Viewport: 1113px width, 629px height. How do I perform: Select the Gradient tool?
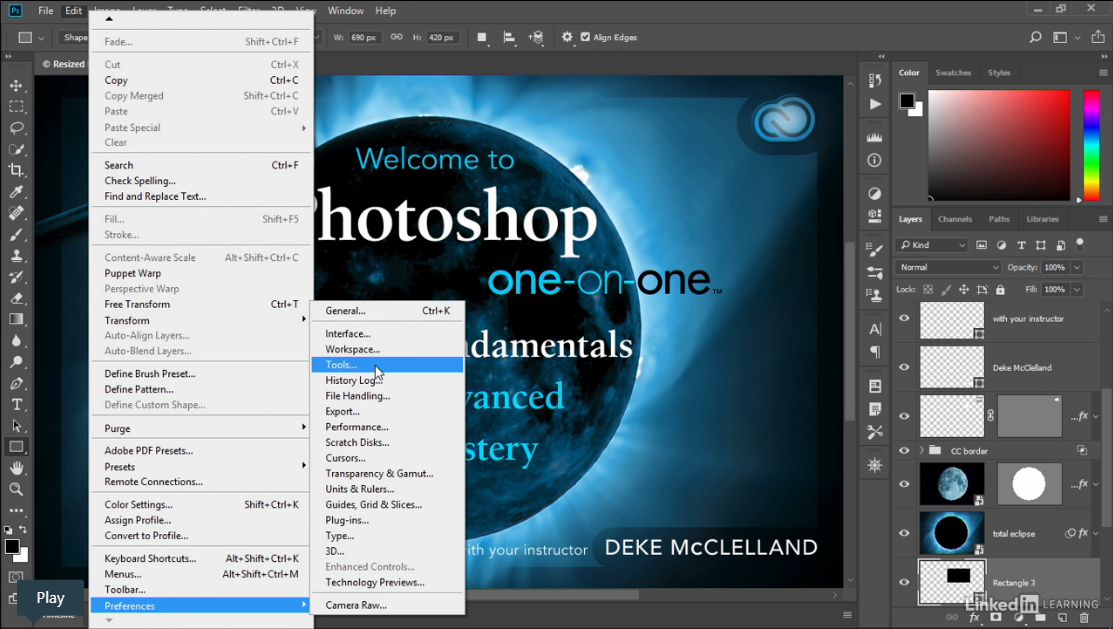coord(16,319)
